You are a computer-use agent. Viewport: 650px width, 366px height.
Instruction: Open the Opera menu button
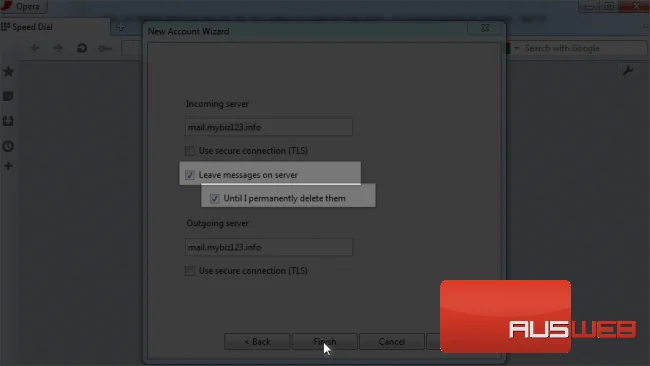tap(23, 6)
